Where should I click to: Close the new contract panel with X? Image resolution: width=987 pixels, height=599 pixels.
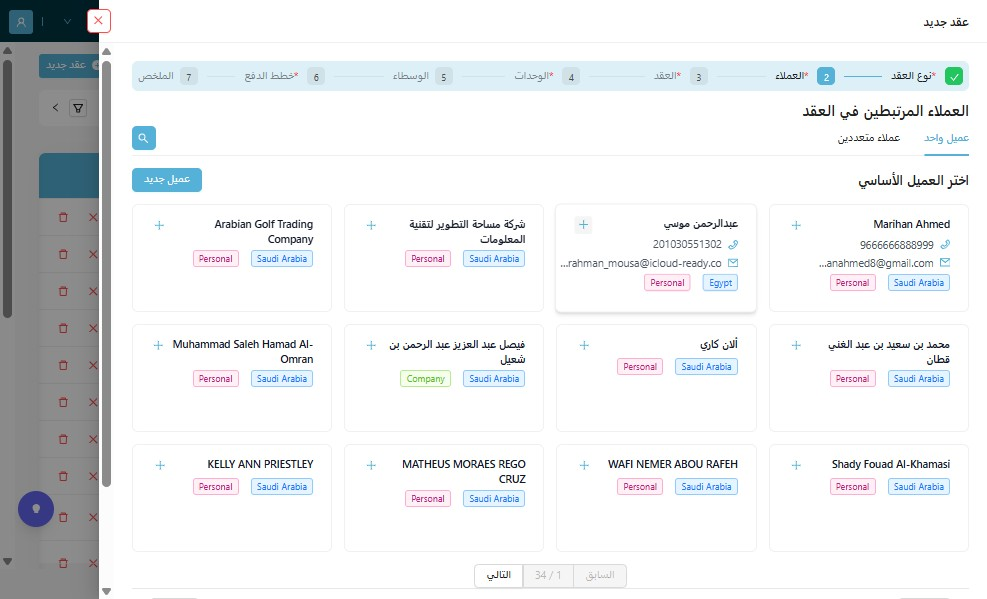(x=98, y=21)
